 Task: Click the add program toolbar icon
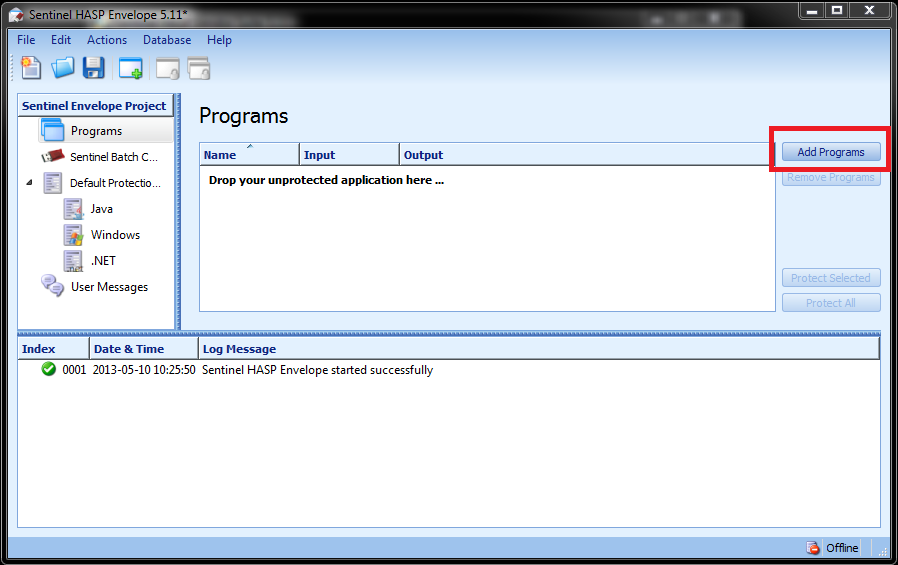(131, 69)
